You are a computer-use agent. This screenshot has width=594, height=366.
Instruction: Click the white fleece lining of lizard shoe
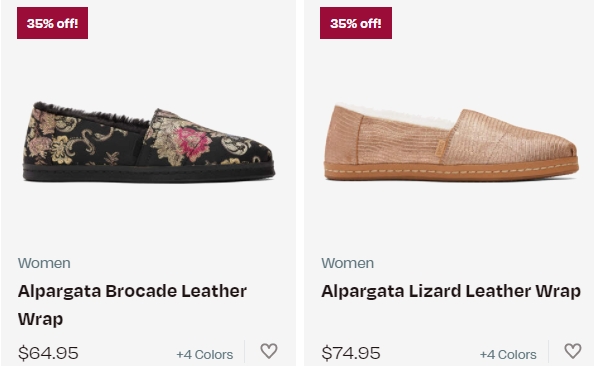398,117
